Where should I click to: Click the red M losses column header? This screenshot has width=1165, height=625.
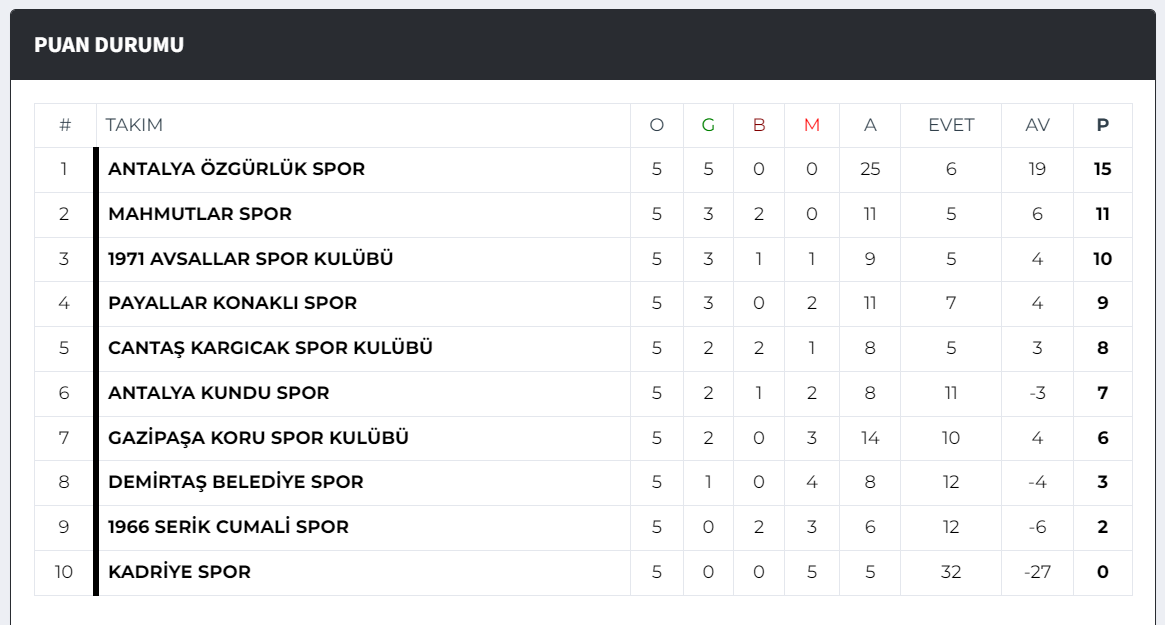pos(811,125)
